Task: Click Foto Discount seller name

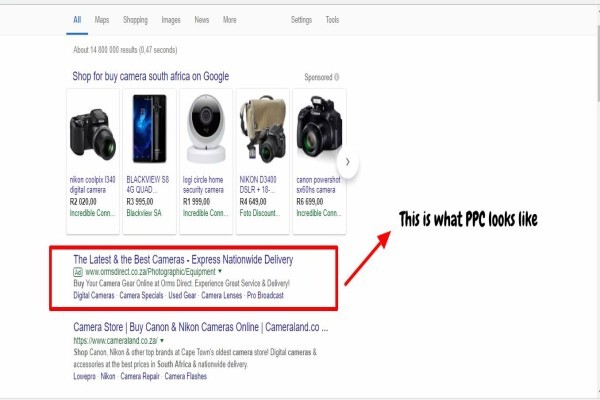Action: coord(260,213)
